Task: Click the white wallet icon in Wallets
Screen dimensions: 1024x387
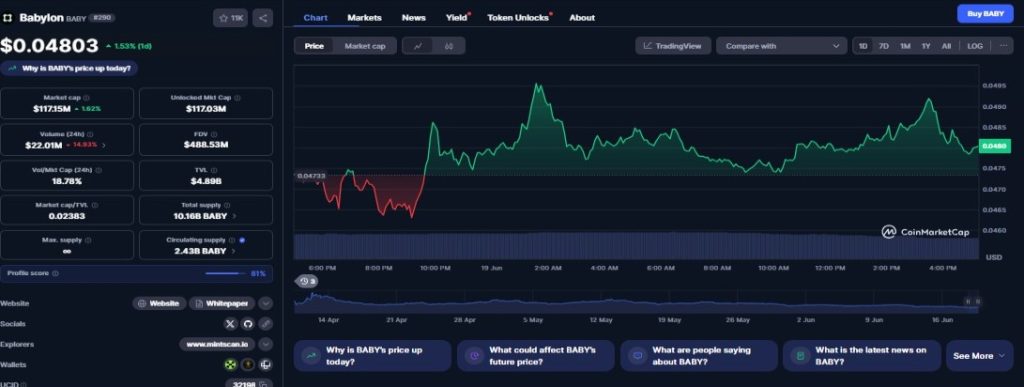Action: click(265, 365)
